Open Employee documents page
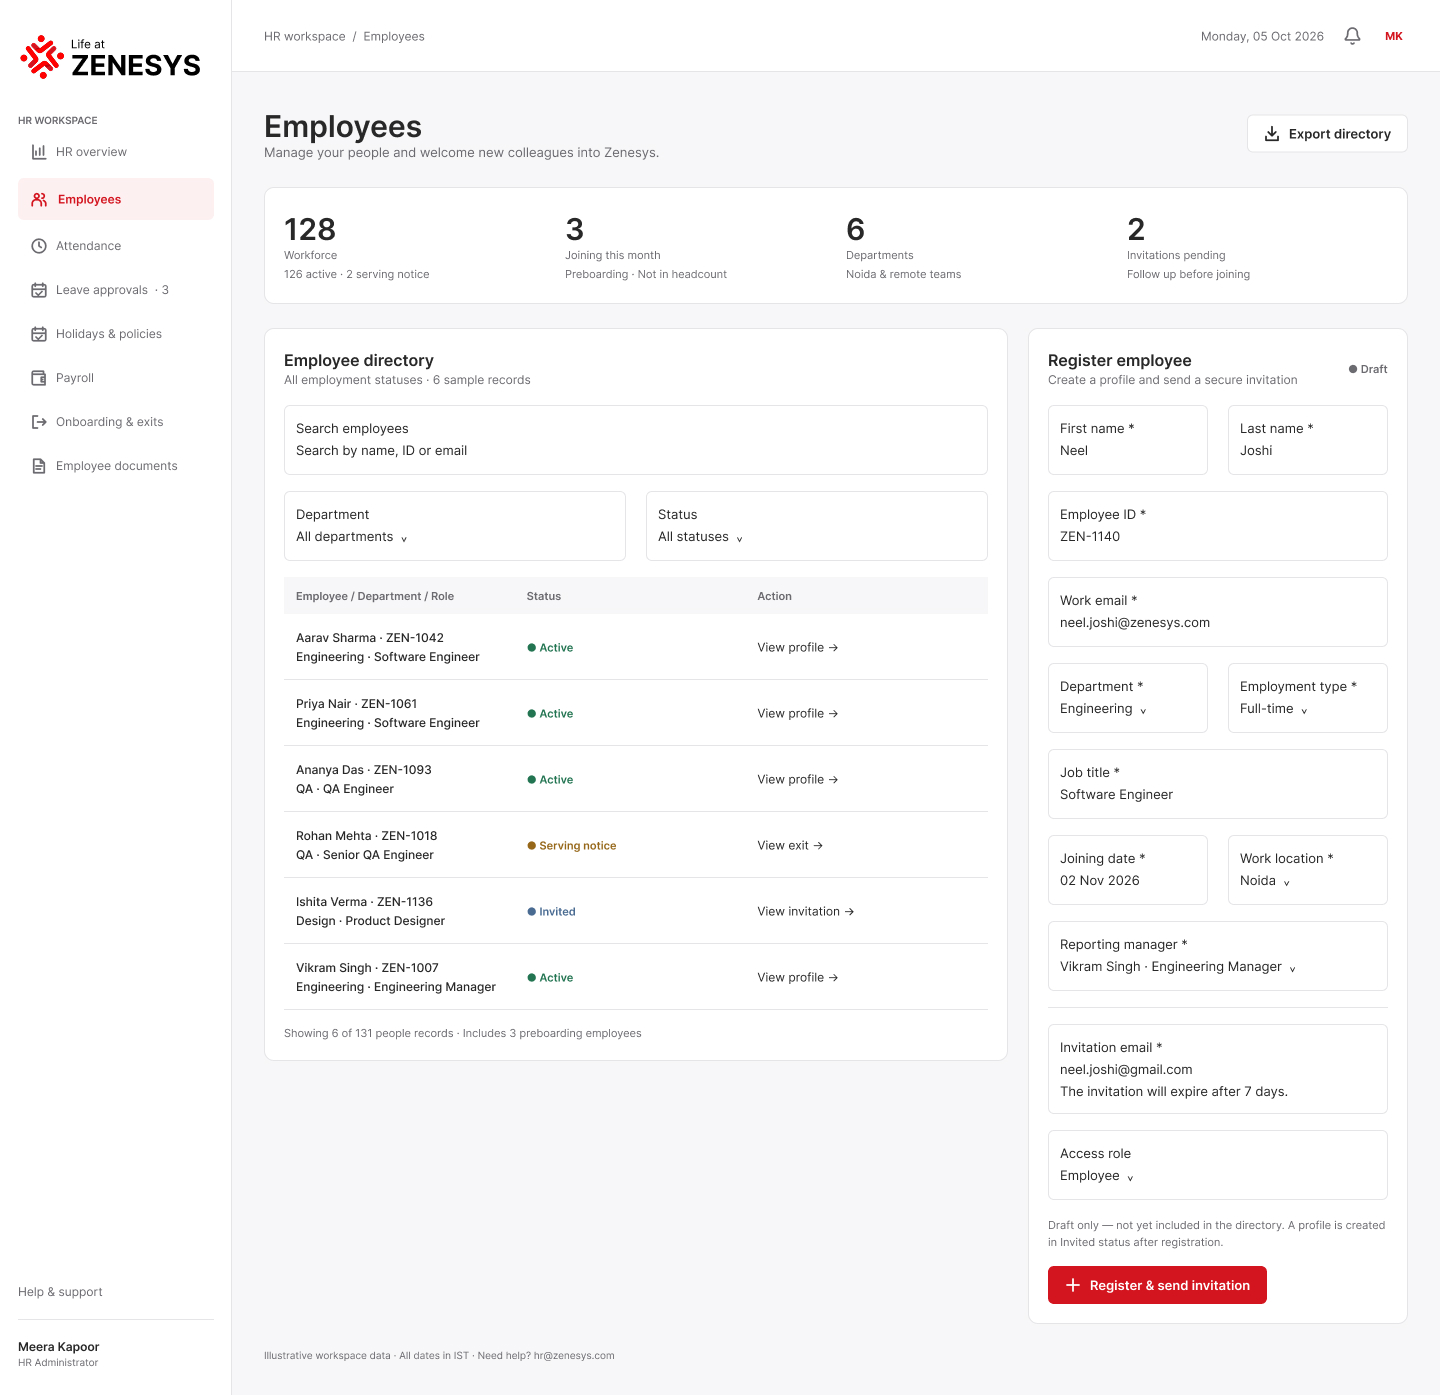This screenshot has width=1440, height=1395. (x=116, y=466)
